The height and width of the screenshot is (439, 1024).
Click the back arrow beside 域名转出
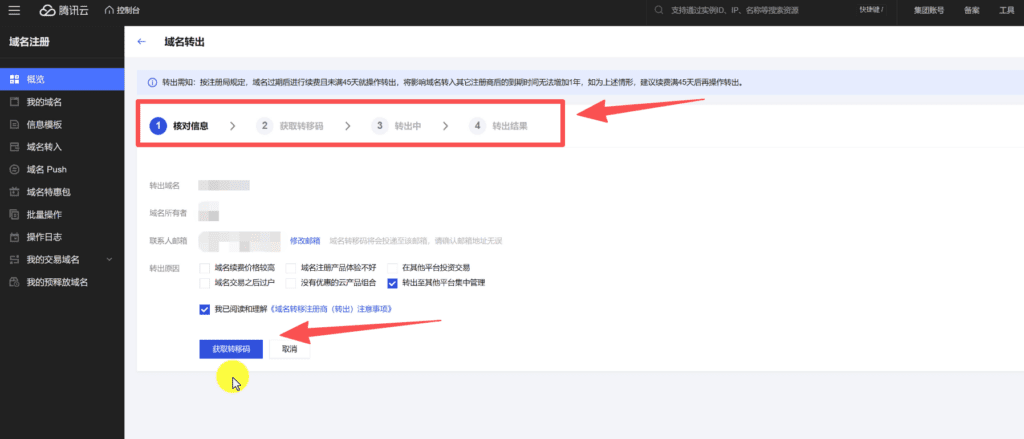click(141, 42)
